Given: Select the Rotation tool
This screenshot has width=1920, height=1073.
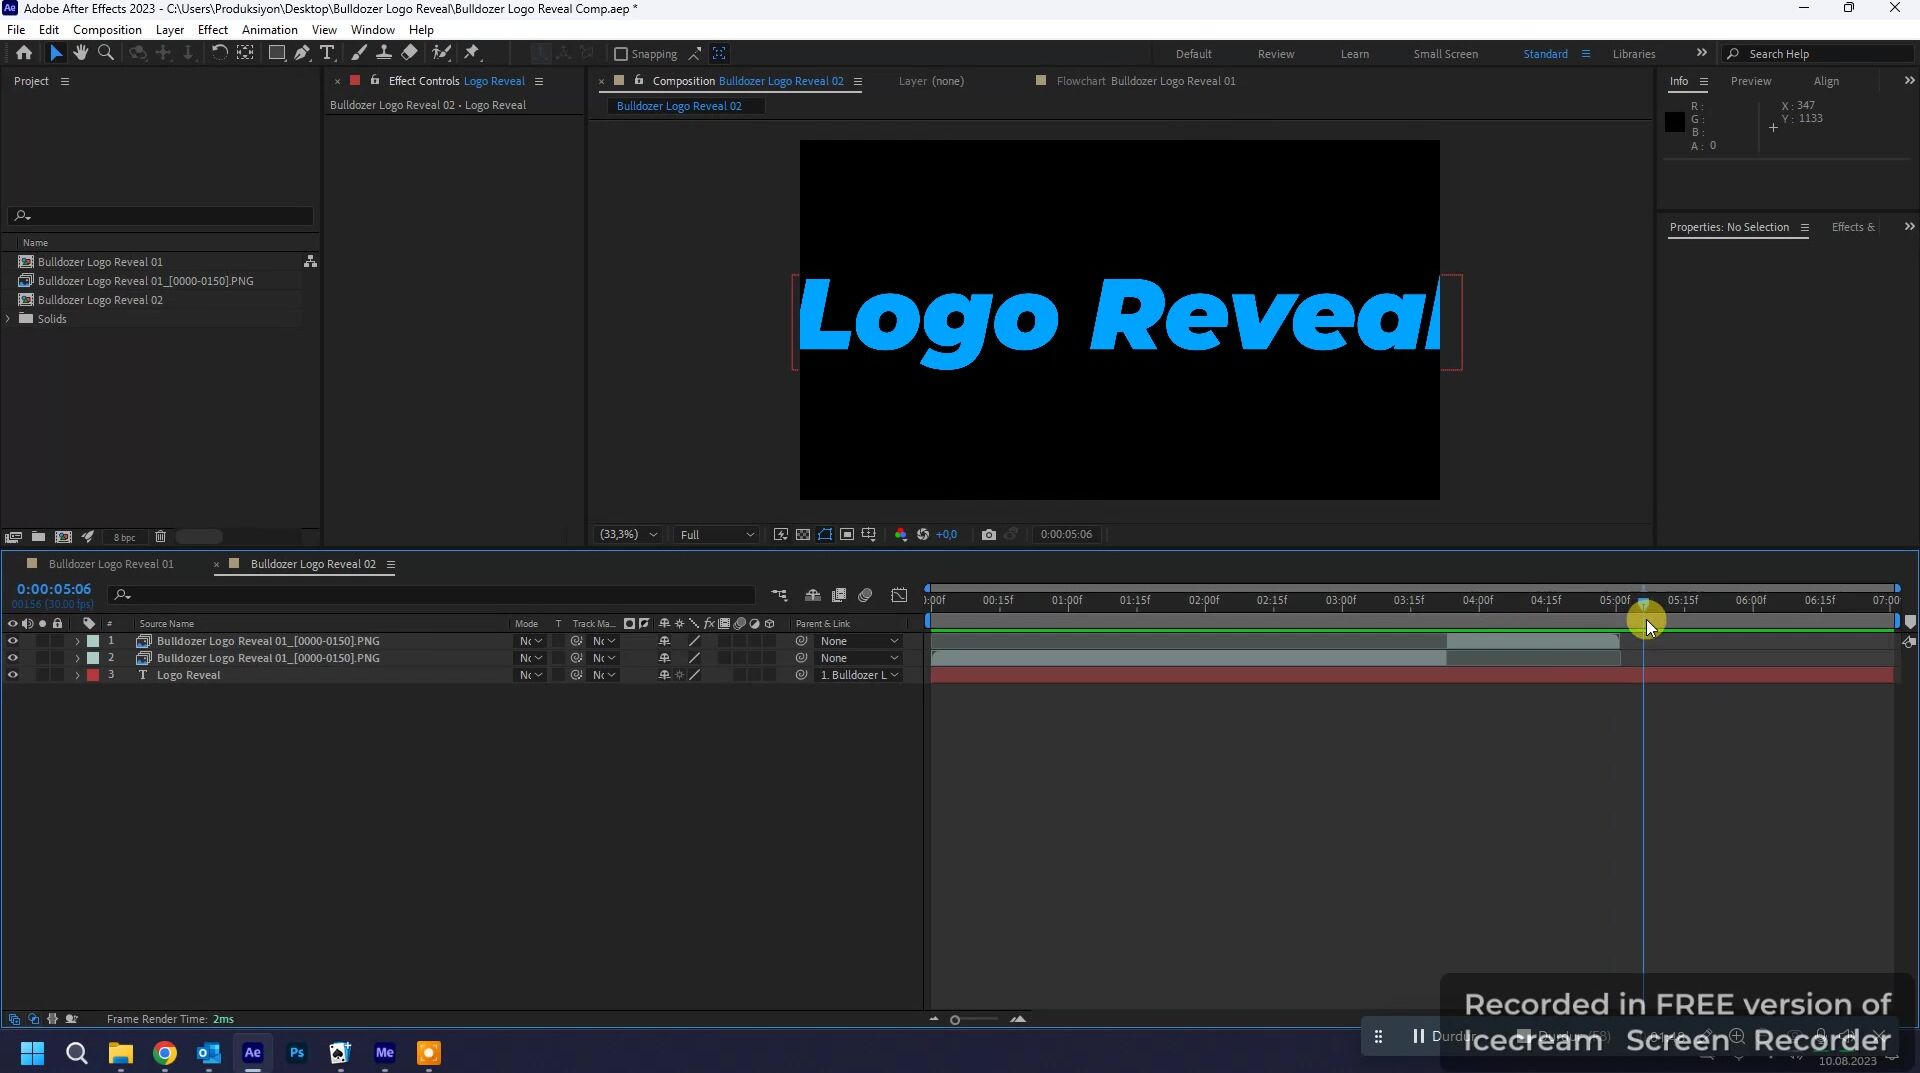Looking at the screenshot, I should [220, 53].
